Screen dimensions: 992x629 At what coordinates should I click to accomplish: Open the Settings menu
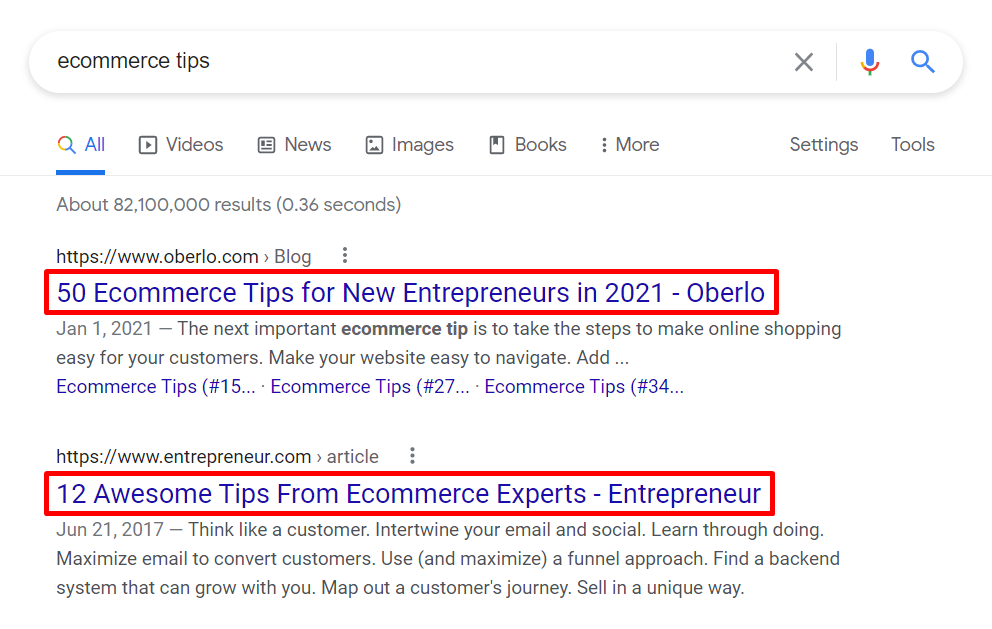(x=823, y=145)
